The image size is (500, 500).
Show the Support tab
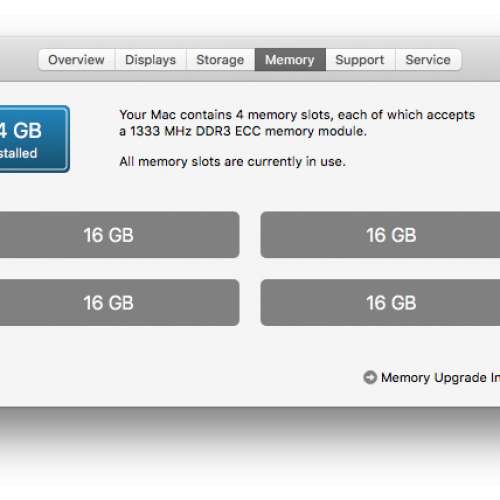(x=360, y=60)
